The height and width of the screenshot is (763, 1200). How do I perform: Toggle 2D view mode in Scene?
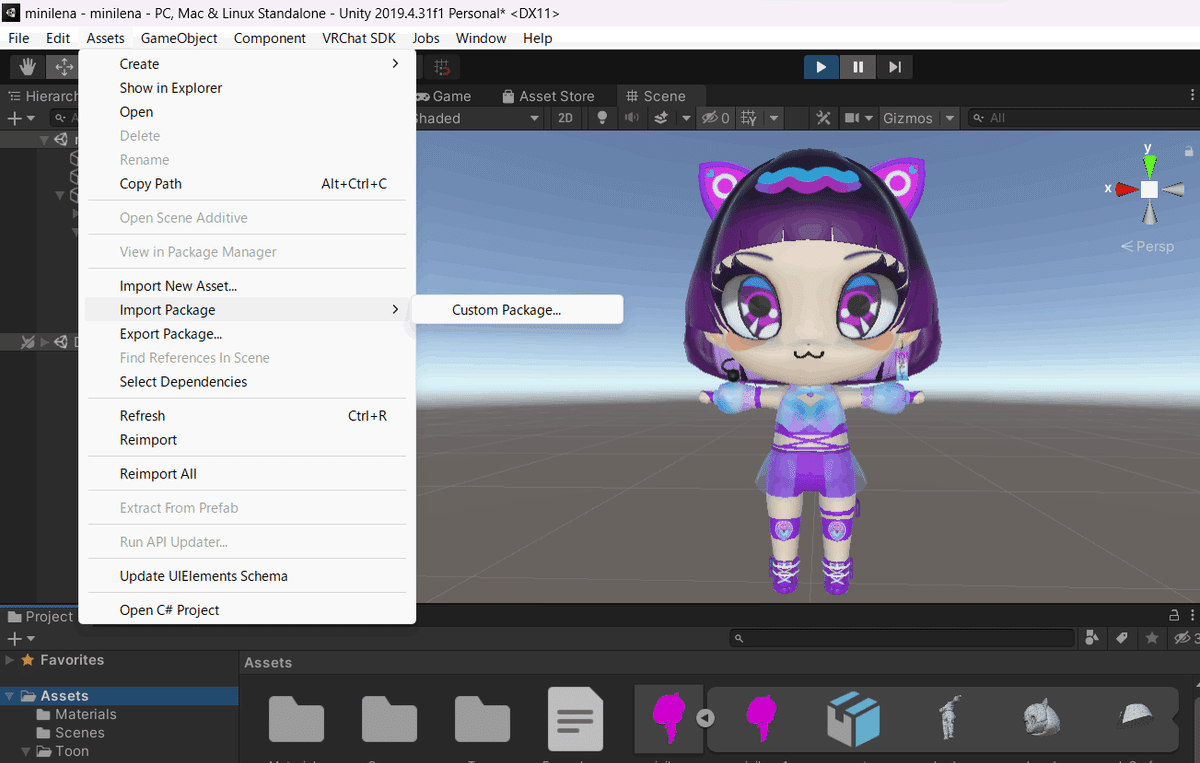click(x=566, y=118)
